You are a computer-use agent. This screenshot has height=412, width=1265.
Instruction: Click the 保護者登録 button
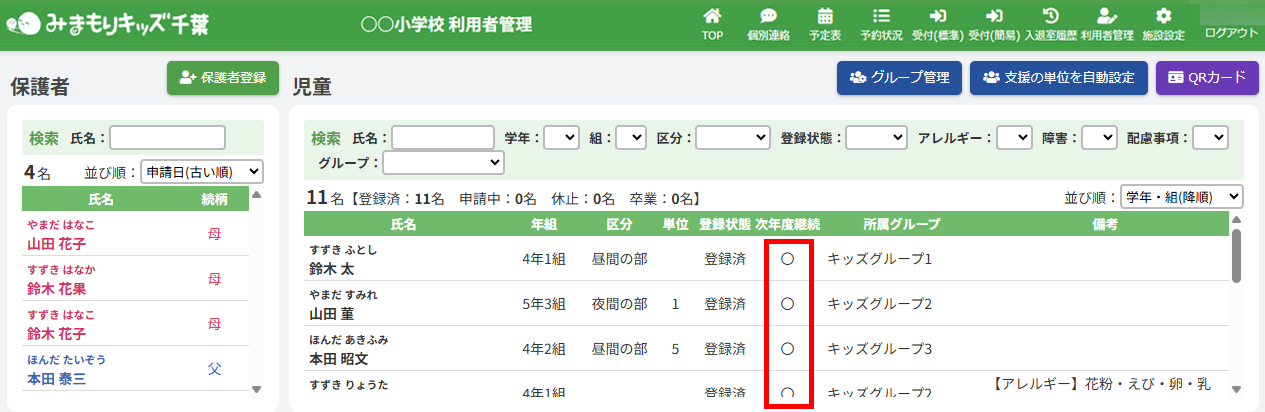223,78
